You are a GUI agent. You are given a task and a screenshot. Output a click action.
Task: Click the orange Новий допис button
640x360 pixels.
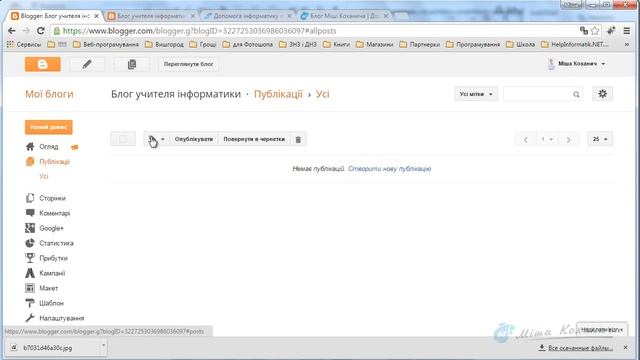point(49,127)
